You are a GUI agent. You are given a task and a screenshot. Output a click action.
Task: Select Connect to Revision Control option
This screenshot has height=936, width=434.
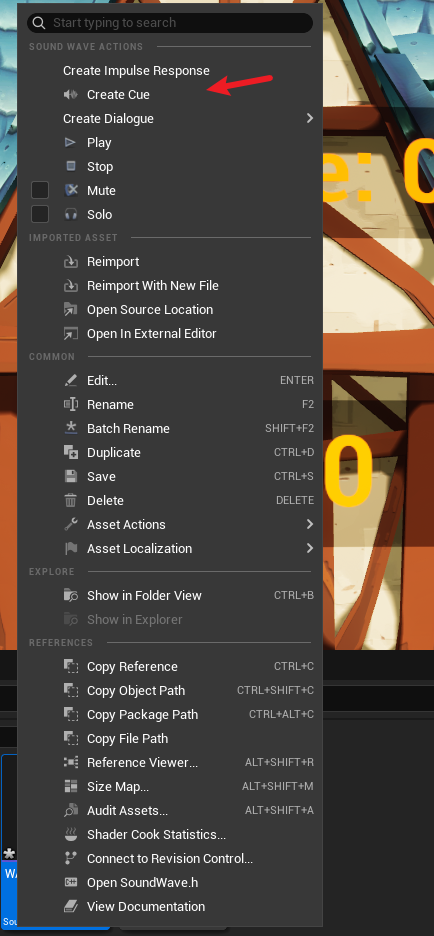point(170,858)
